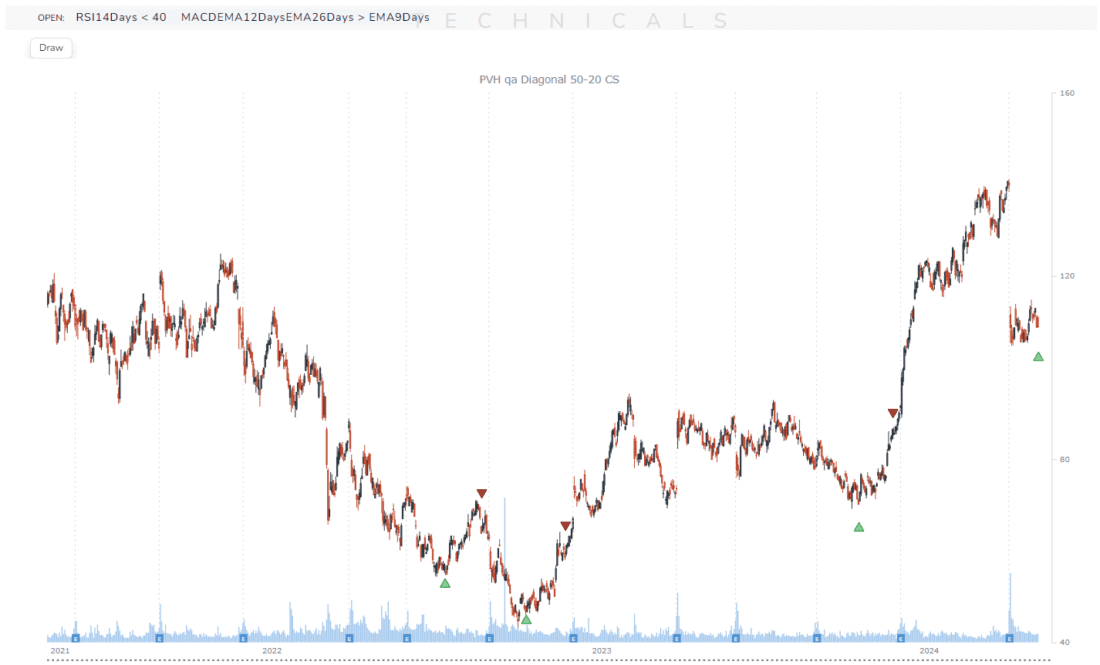Screen dimensions: 1100x665
Task: Click the 120 price label on the right axis
Action: coord(1067,278)
